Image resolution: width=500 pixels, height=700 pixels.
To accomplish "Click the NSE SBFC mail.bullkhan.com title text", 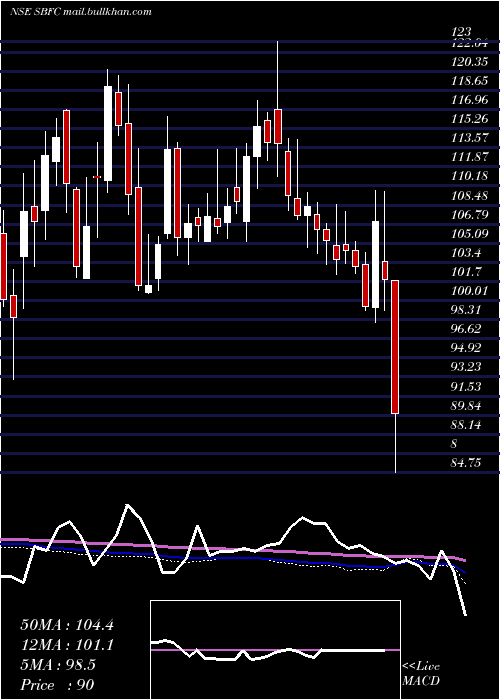I will click(x=80, y=12).
